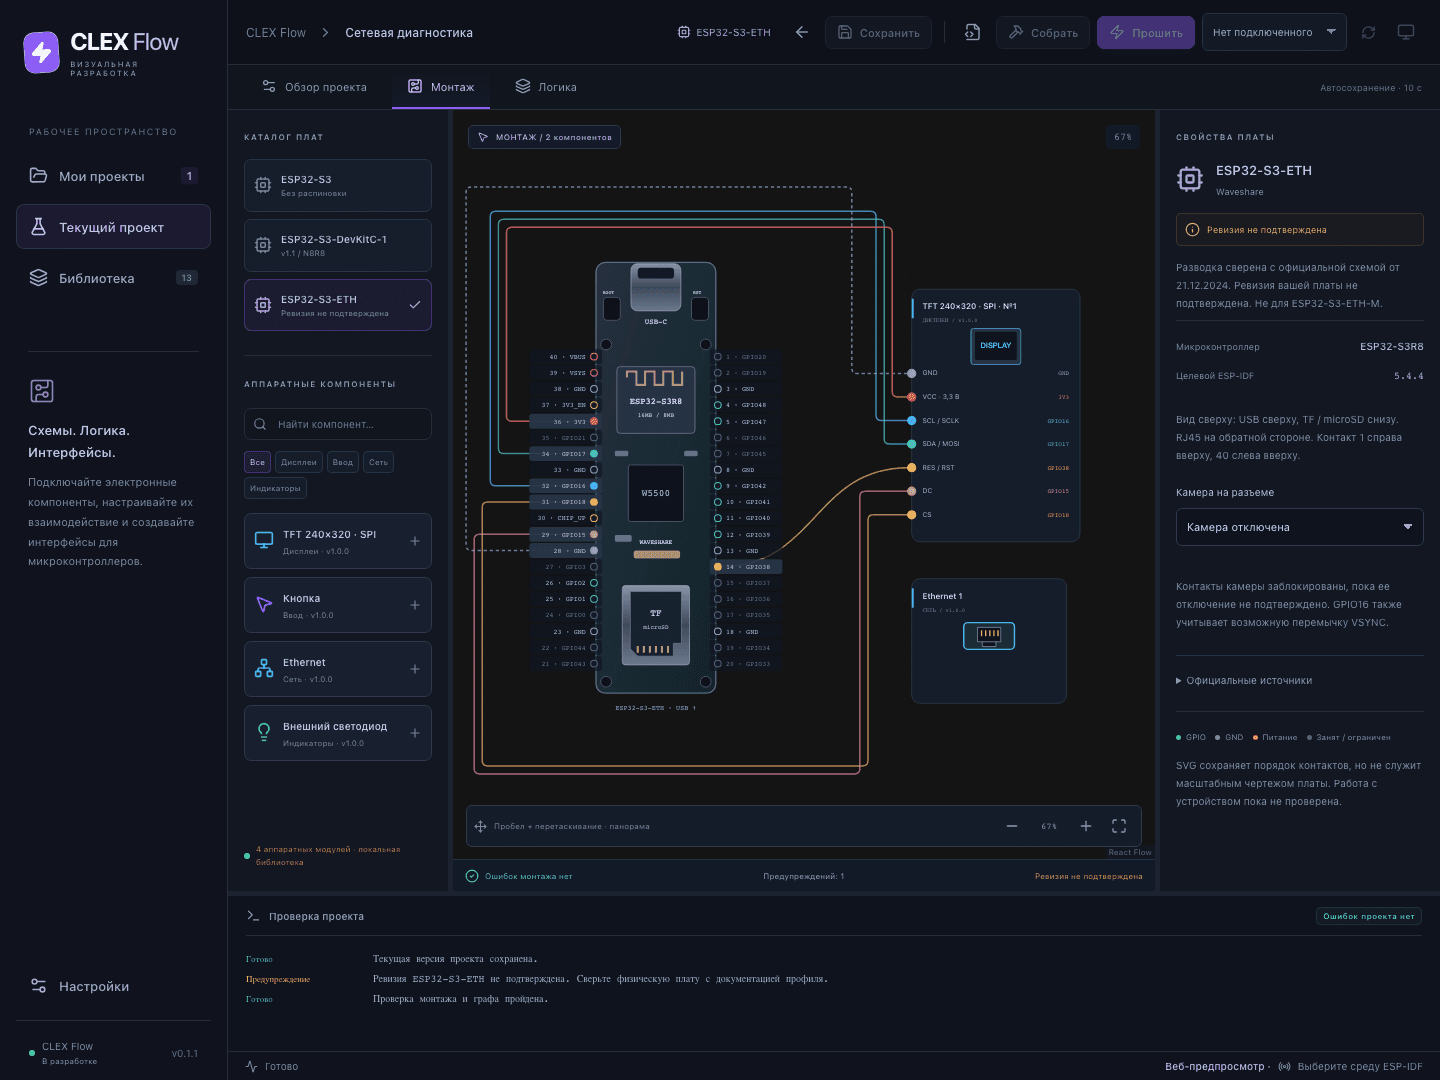Open Библиотека in the sidebar
1440x1080 pixels.
point(113,278)
